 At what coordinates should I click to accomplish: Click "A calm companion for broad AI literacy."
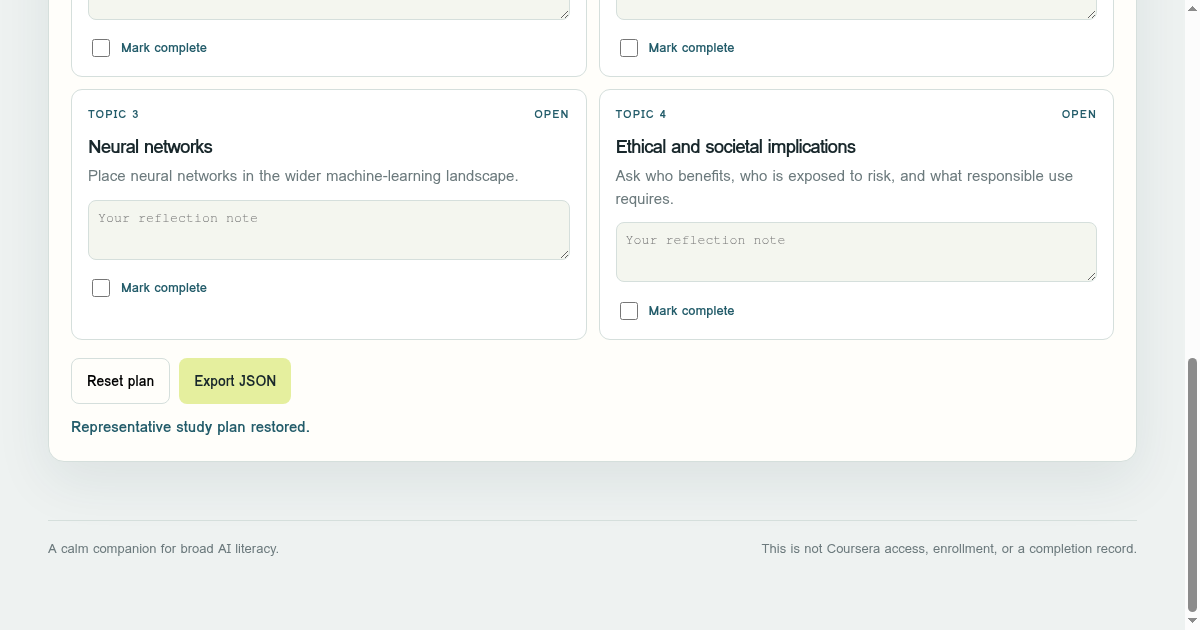(163, 549)
